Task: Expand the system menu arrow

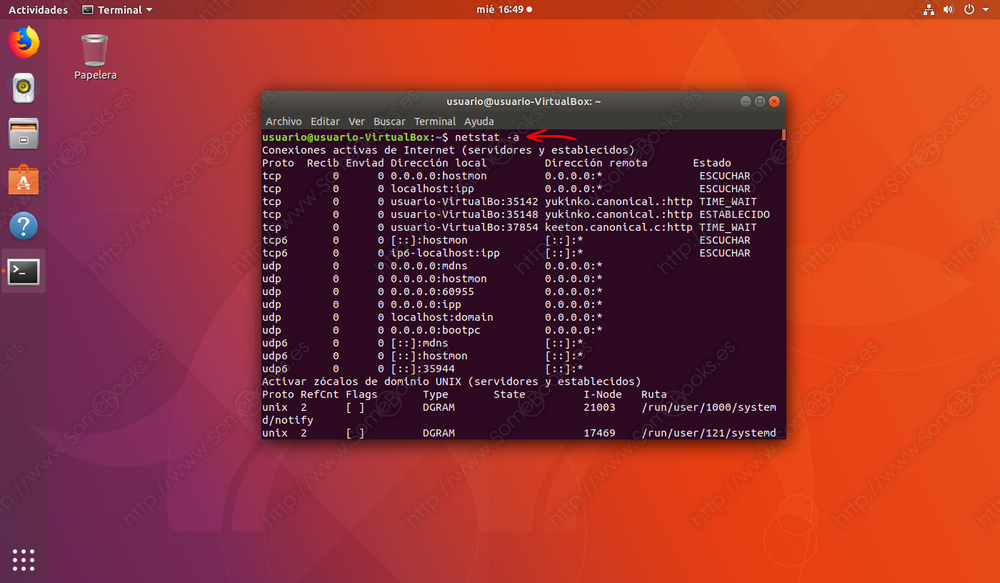Action: [985, 10]
